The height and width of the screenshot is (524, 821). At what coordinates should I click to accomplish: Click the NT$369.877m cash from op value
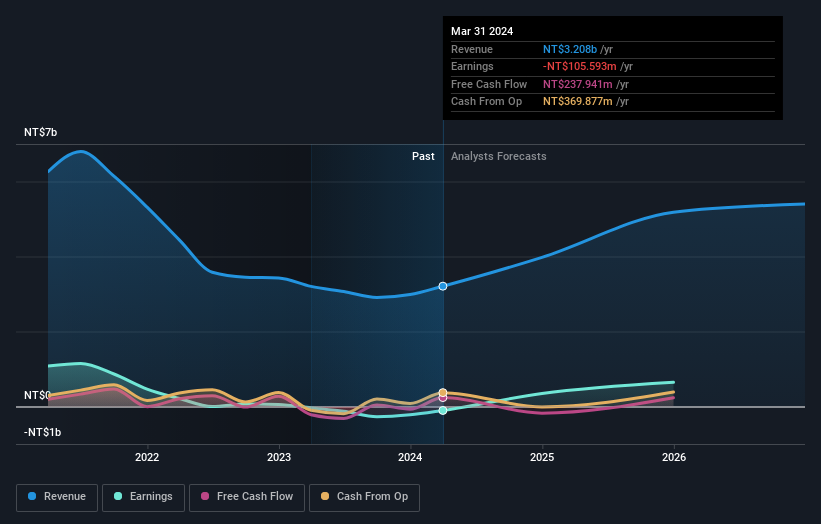pos(578,102)
